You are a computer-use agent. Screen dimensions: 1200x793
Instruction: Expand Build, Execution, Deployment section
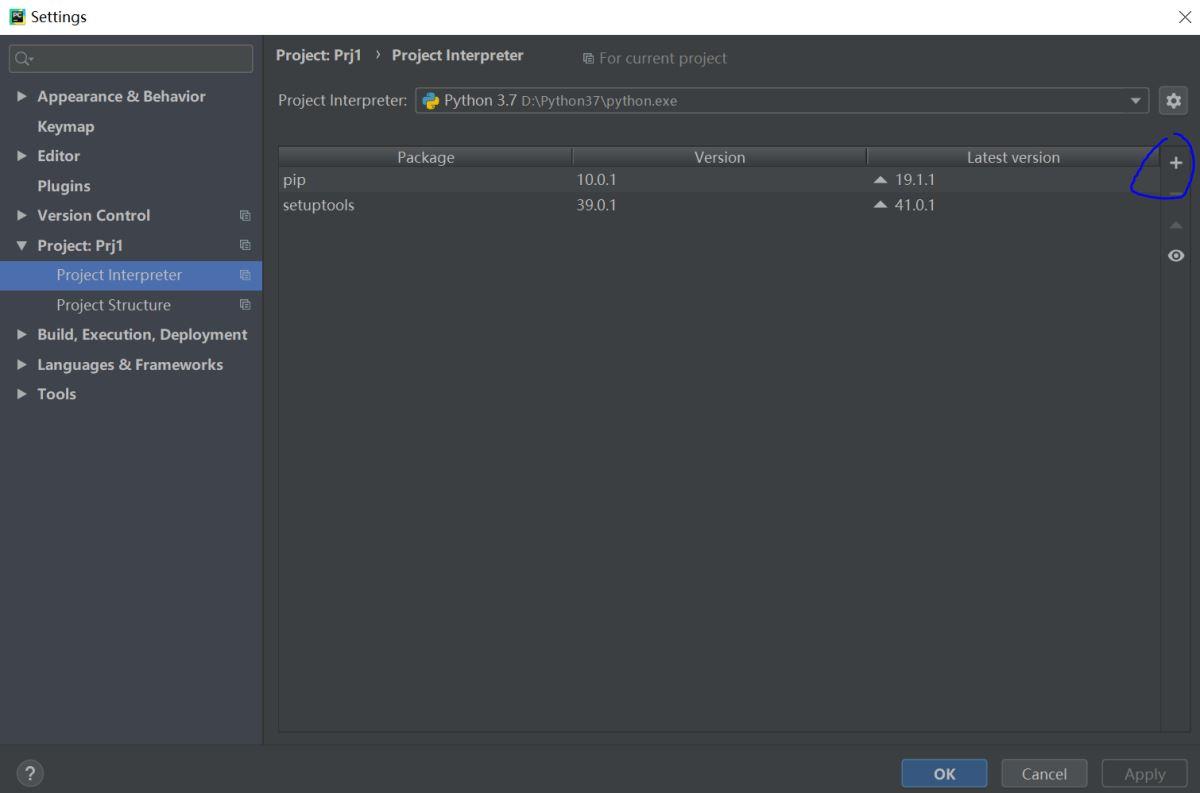(22, 335)
